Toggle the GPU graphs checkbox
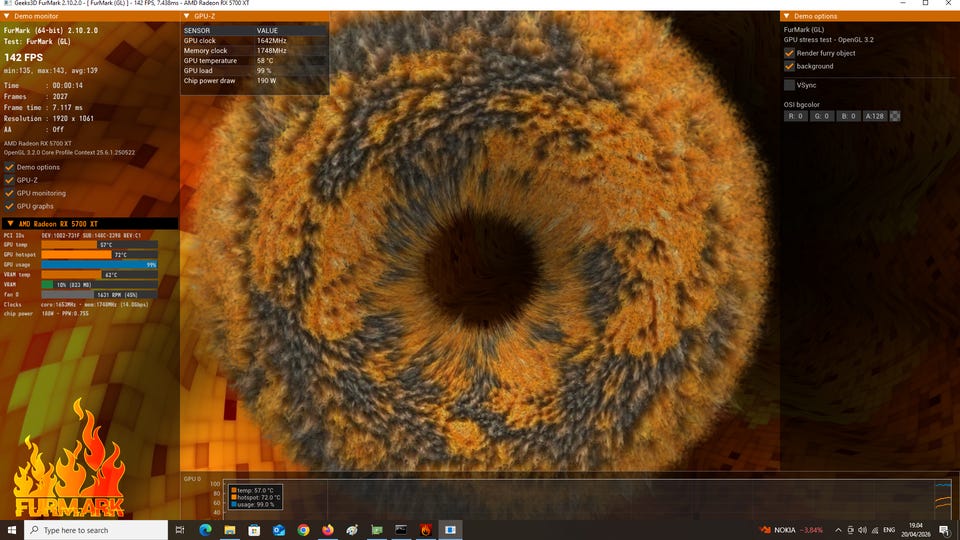Image resolution: width=960 pixels, height=540 pixels. click(x=9, y=206)
